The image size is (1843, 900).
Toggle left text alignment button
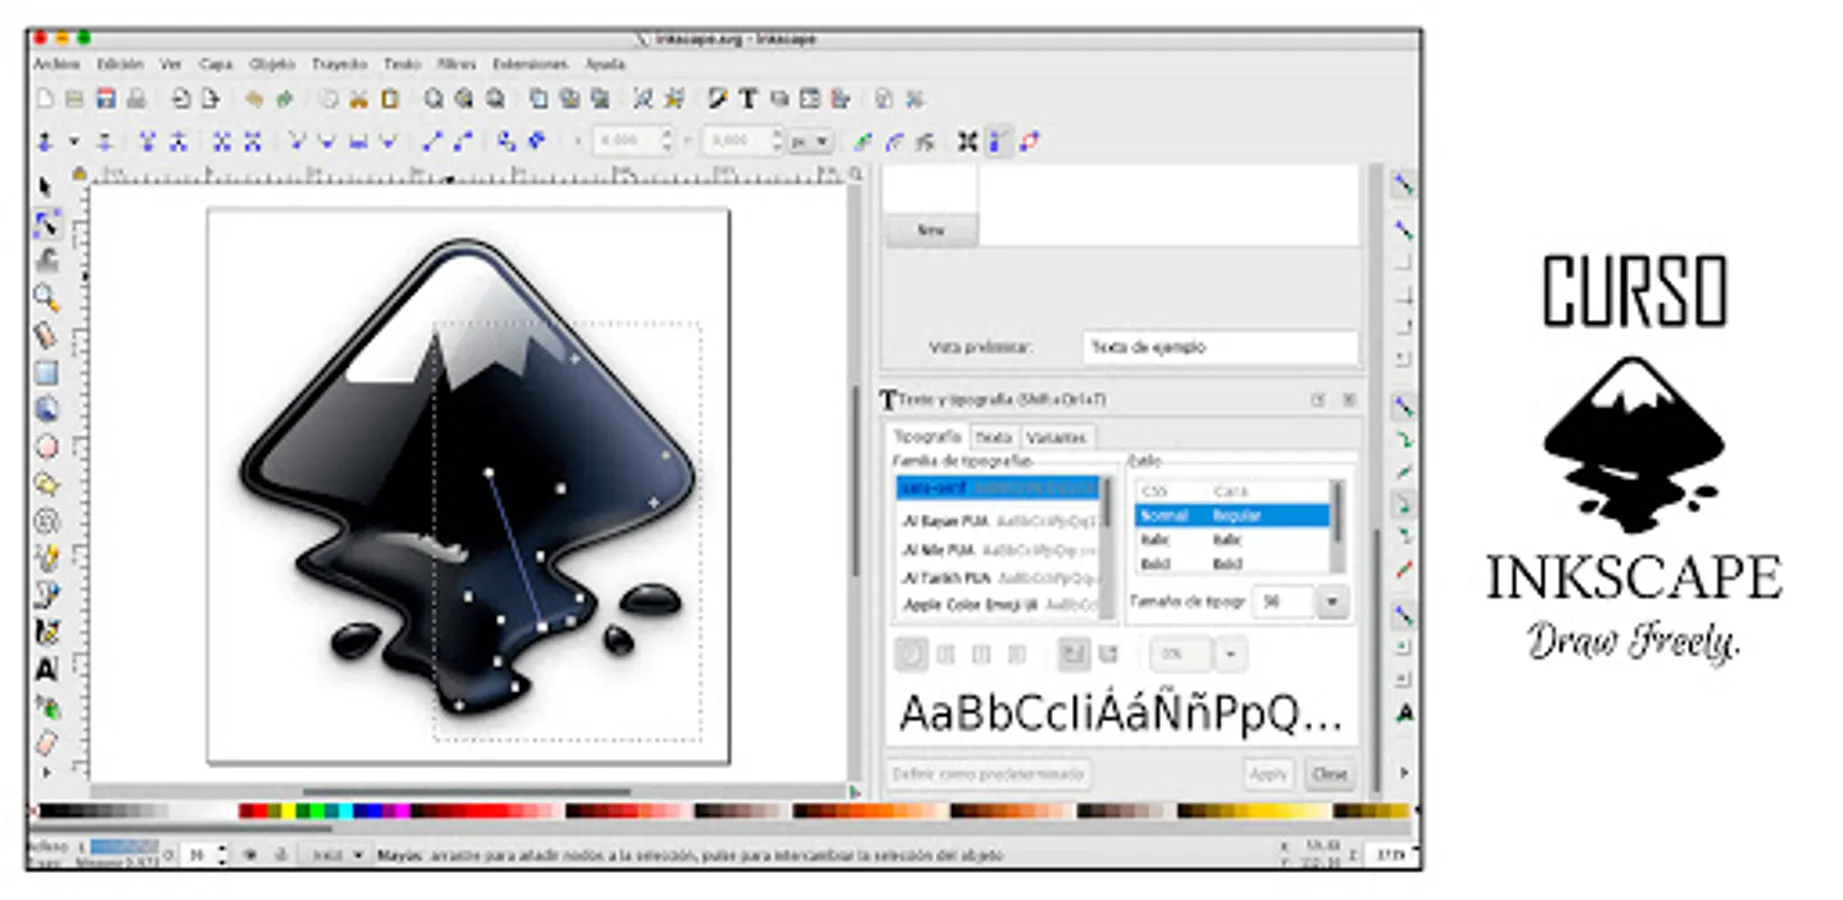910,655
